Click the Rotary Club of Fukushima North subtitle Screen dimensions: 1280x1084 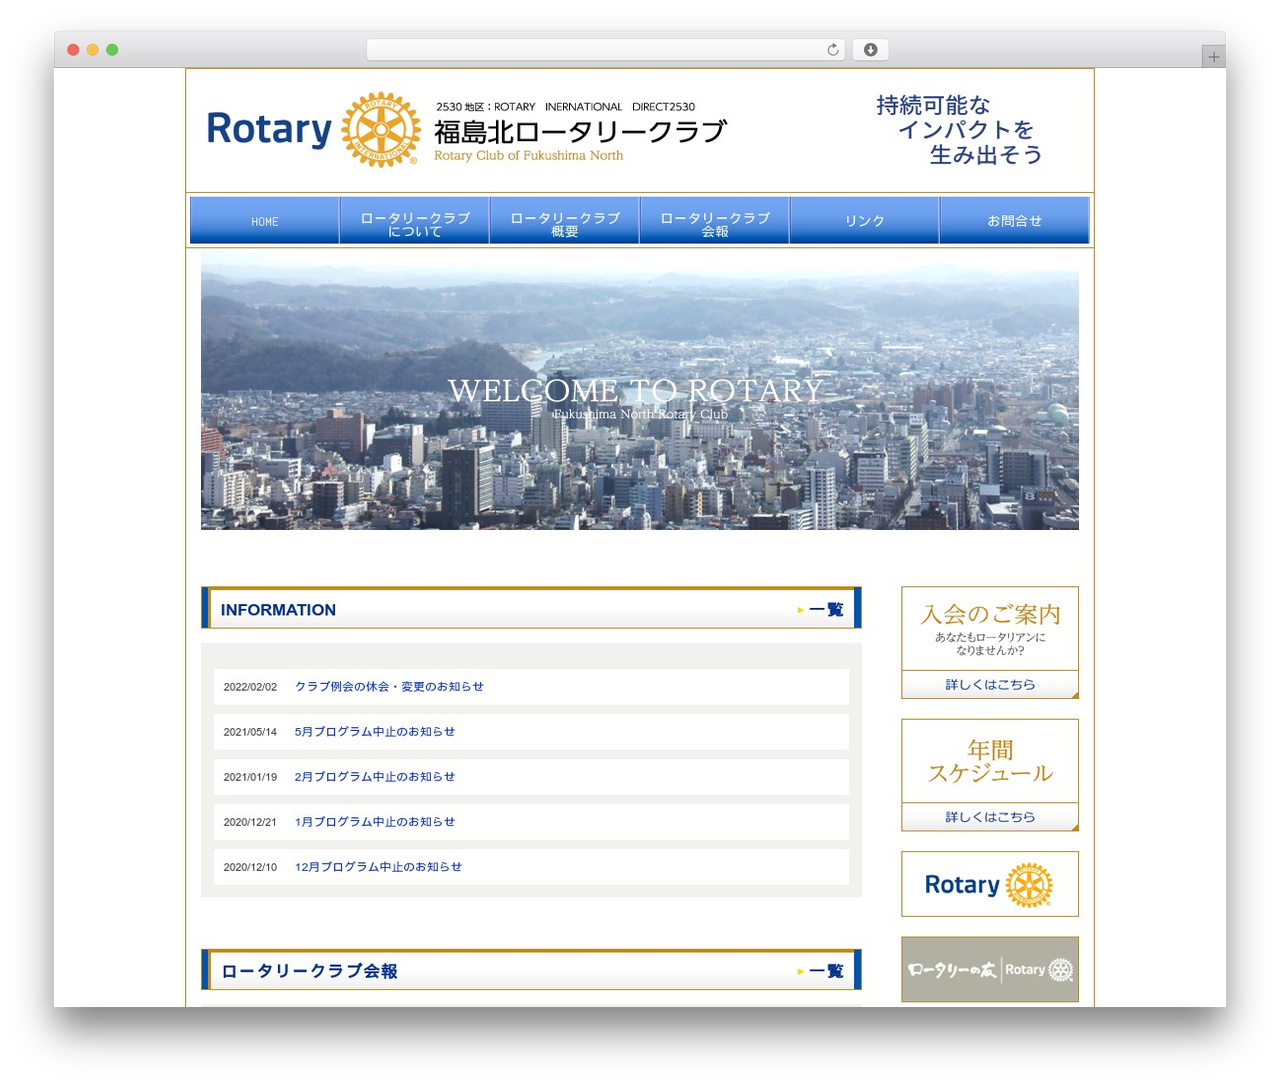click(x=528, y=156)
